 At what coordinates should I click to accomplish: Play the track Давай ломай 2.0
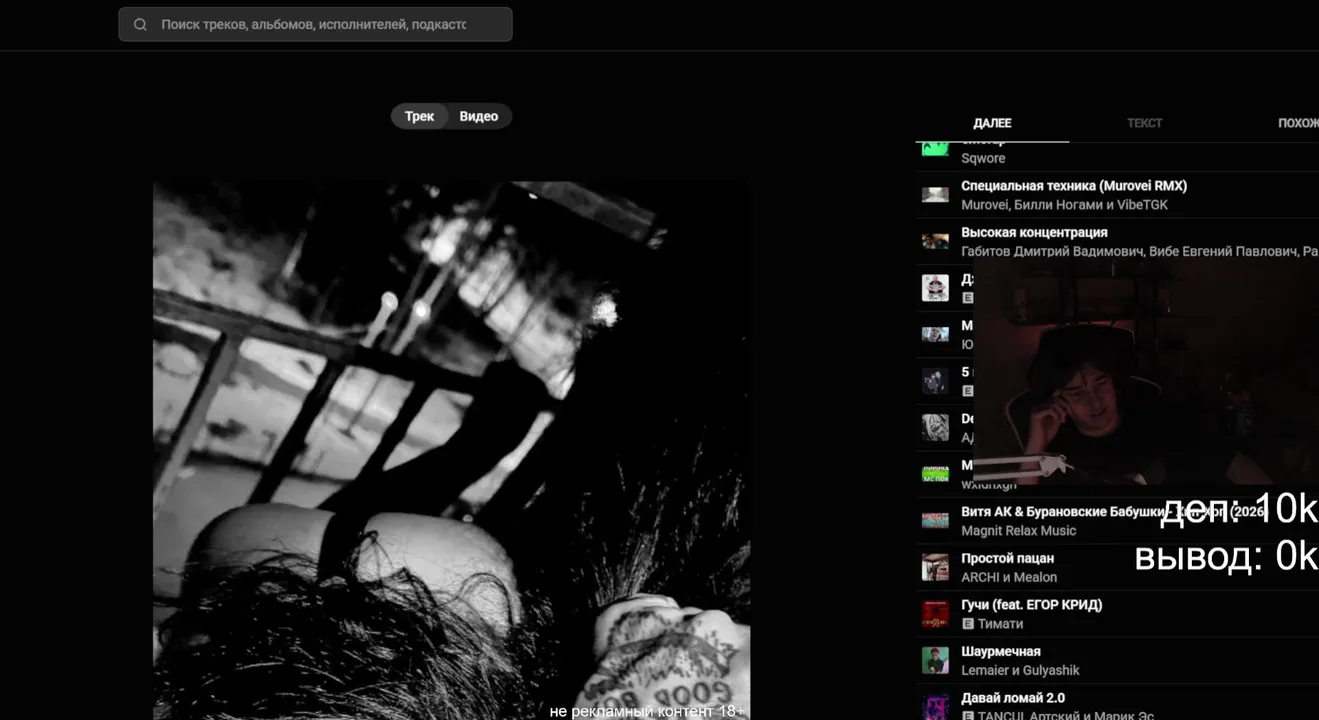tap(1013, 698)
